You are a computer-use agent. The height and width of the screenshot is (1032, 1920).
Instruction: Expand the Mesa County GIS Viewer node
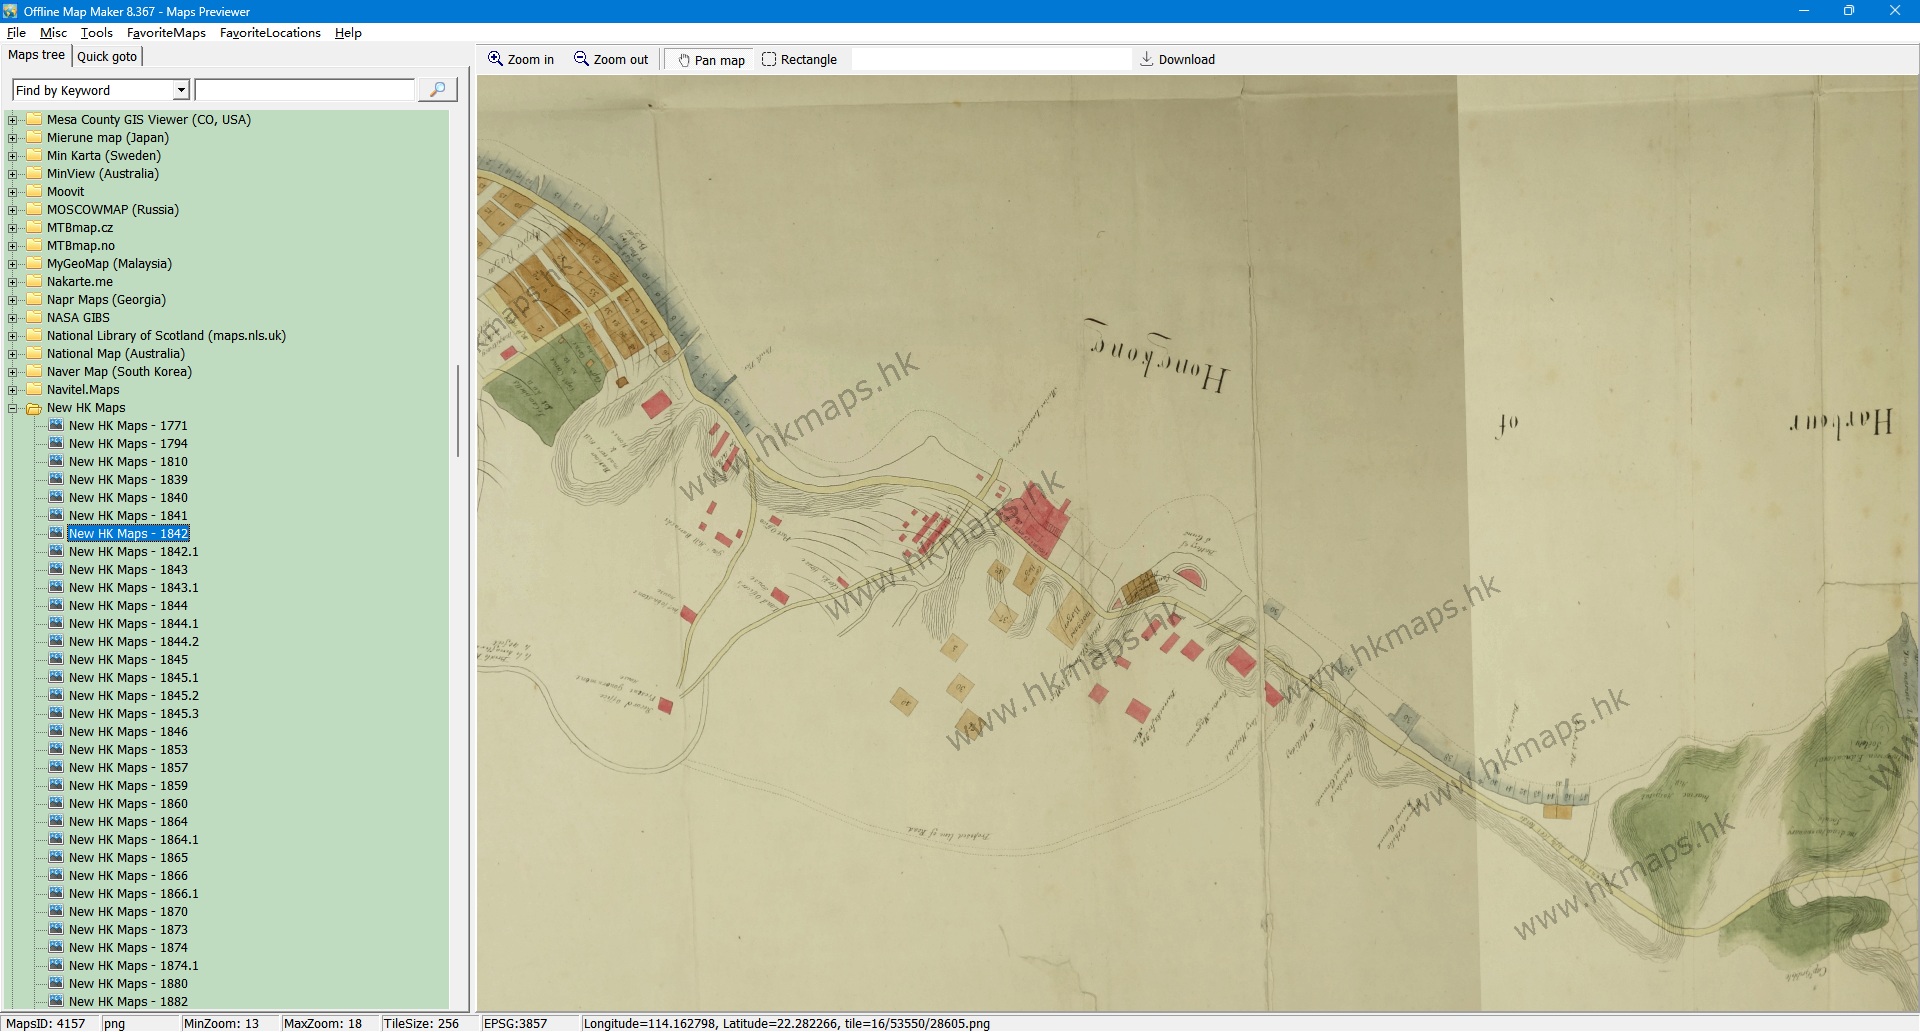point(13,120)
